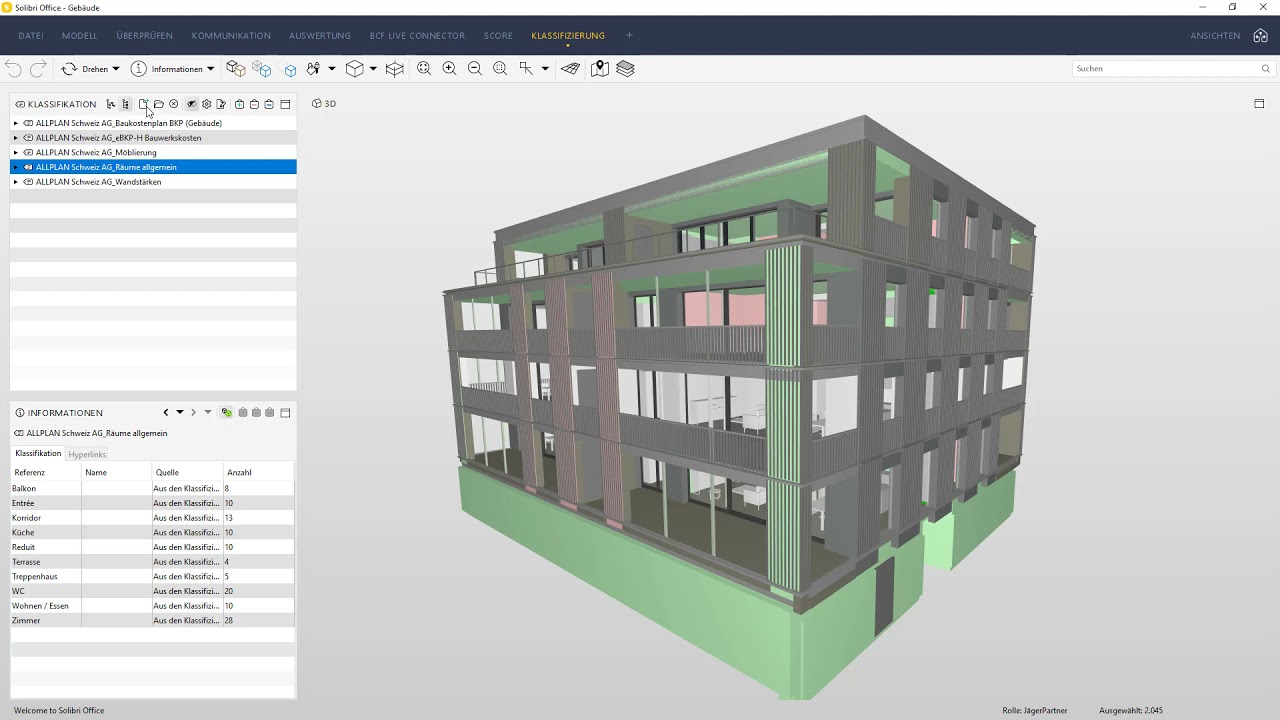Image resolution: width=1280 pixels, height=720 pixels.
Task: Open classification settings gear icon
Action: (207, 104)
